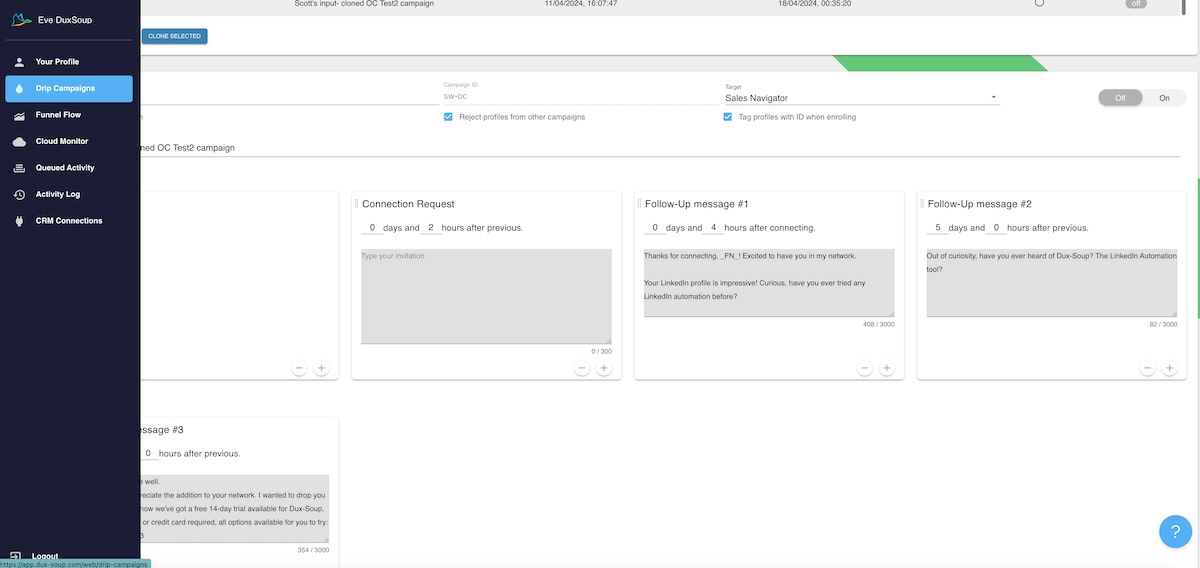Open CRM Connections page
This screenshot has width=1200, height=568.
[69, 221]
